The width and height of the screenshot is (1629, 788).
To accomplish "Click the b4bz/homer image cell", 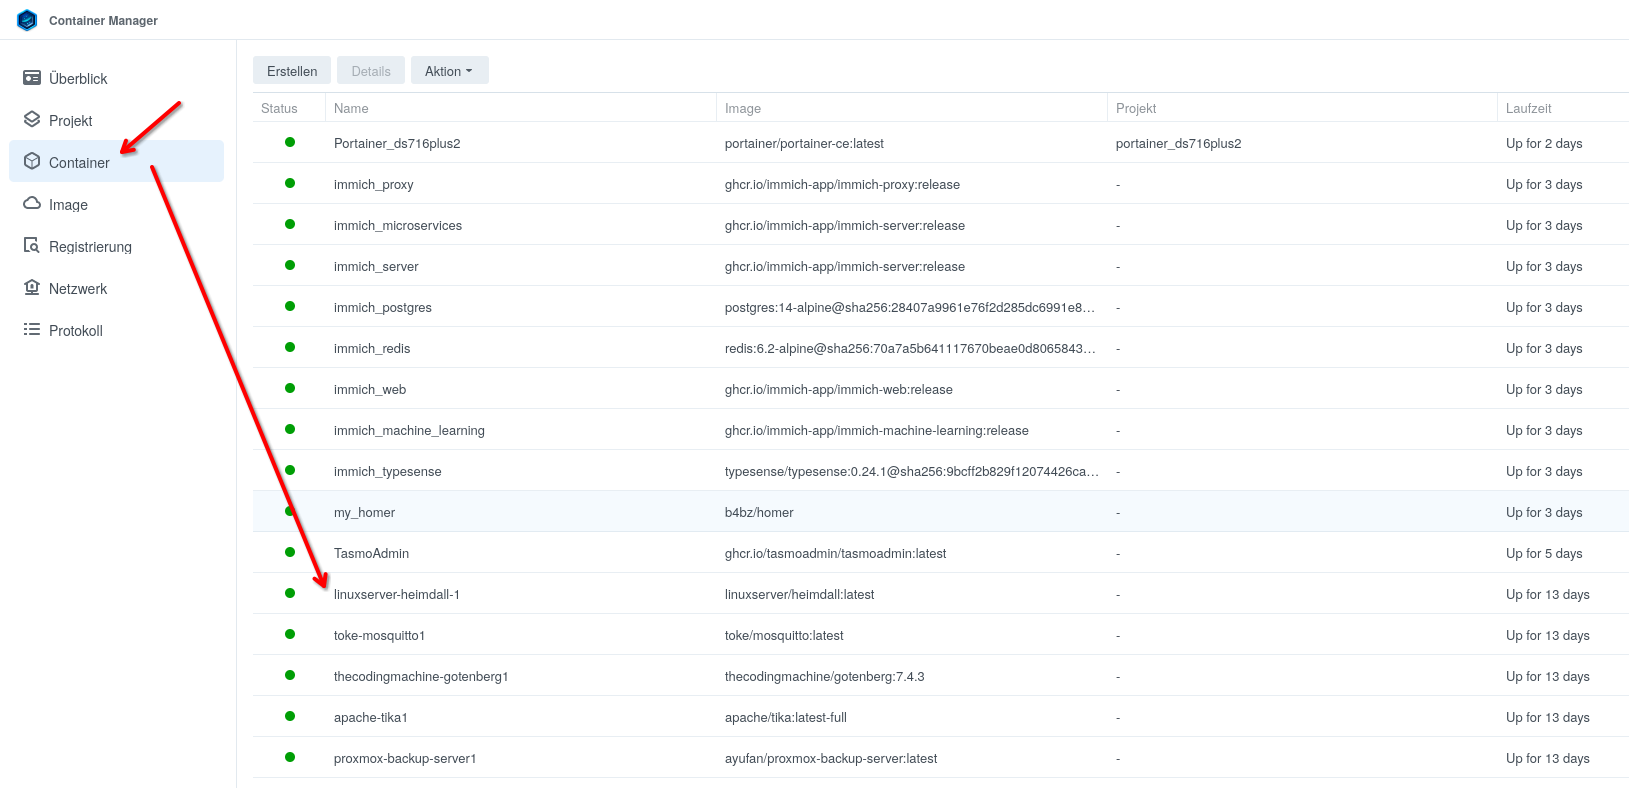I will (x=759, y=512).
